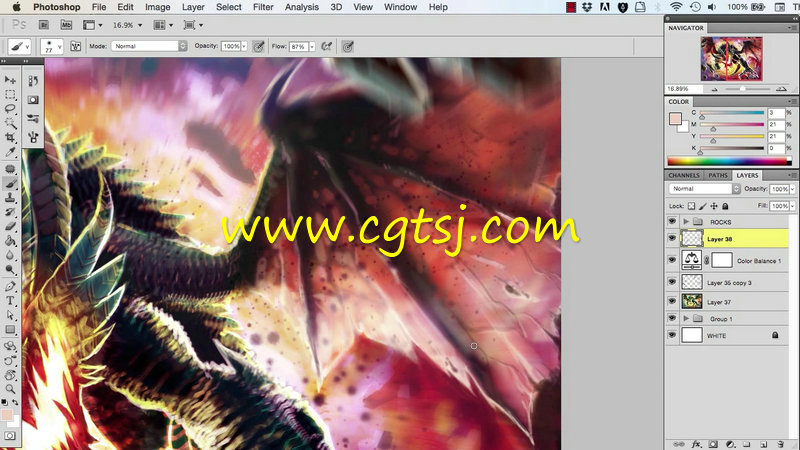Select the Rectangular Marquee tool
800x450 pixels.
point(10,95)
